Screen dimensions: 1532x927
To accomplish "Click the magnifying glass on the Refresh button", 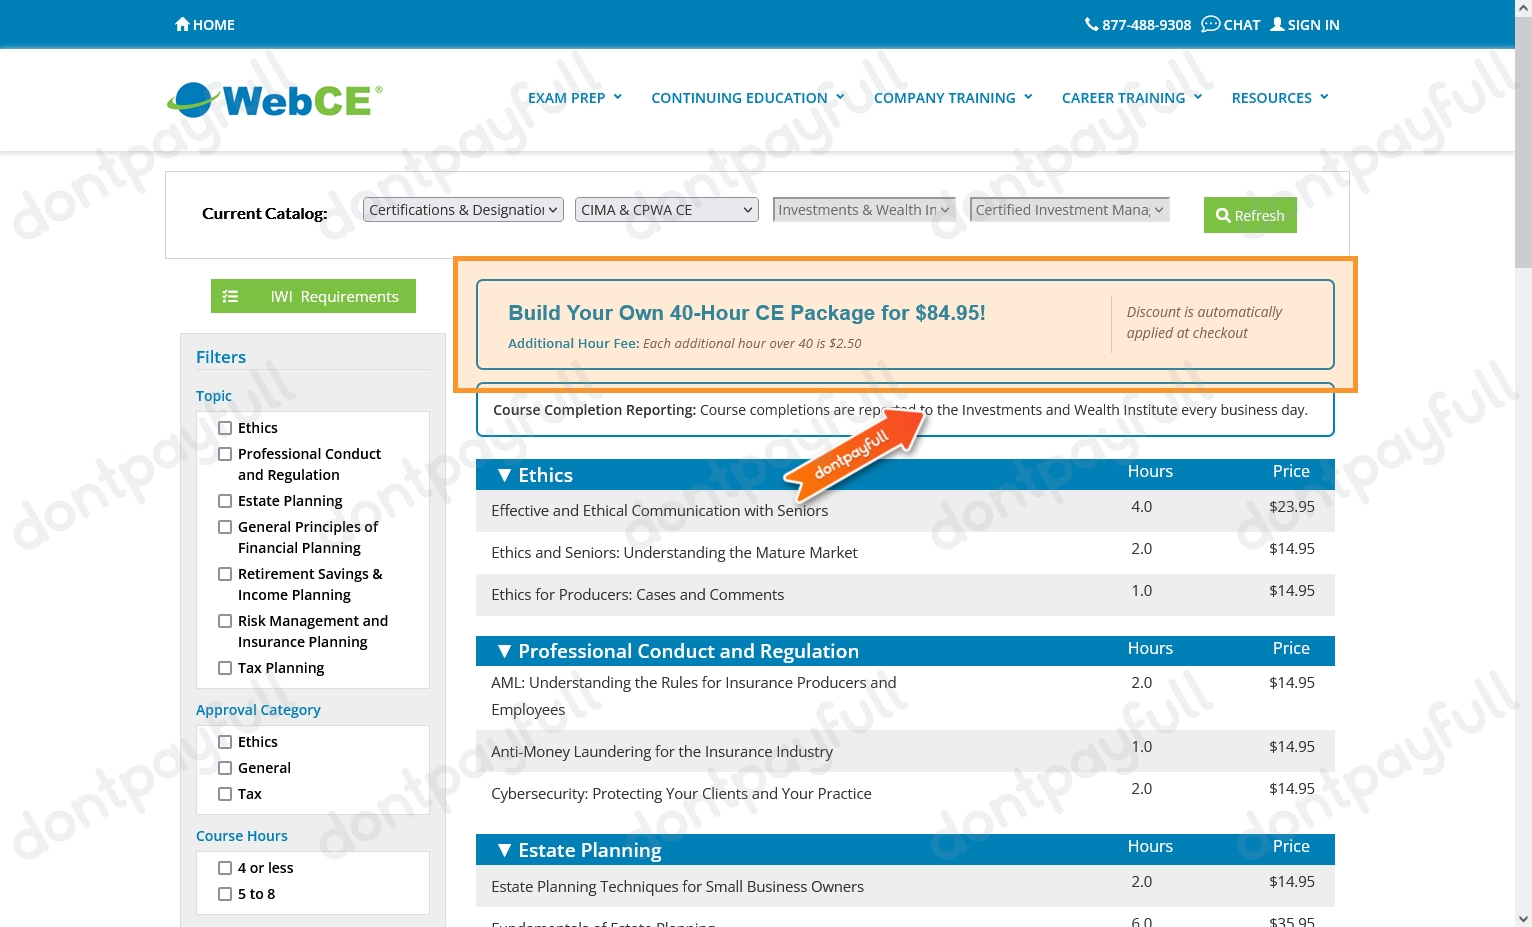I will tap(1223, 215).
